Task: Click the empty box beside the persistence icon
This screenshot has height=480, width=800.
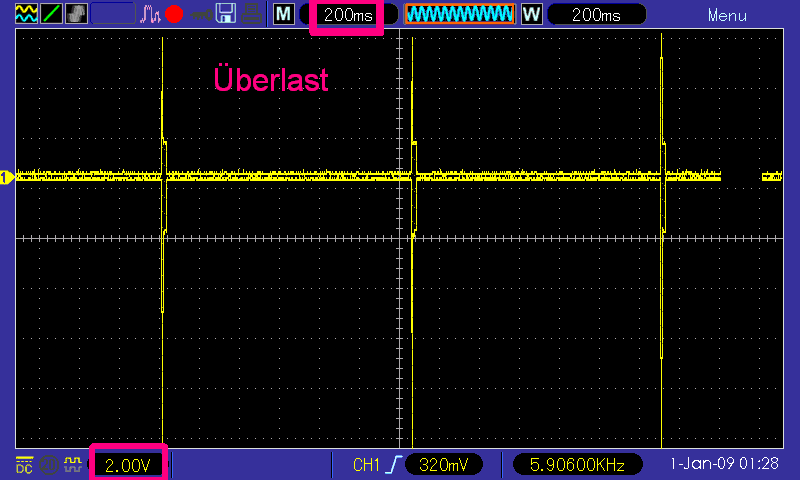Action: pos(113,14)
